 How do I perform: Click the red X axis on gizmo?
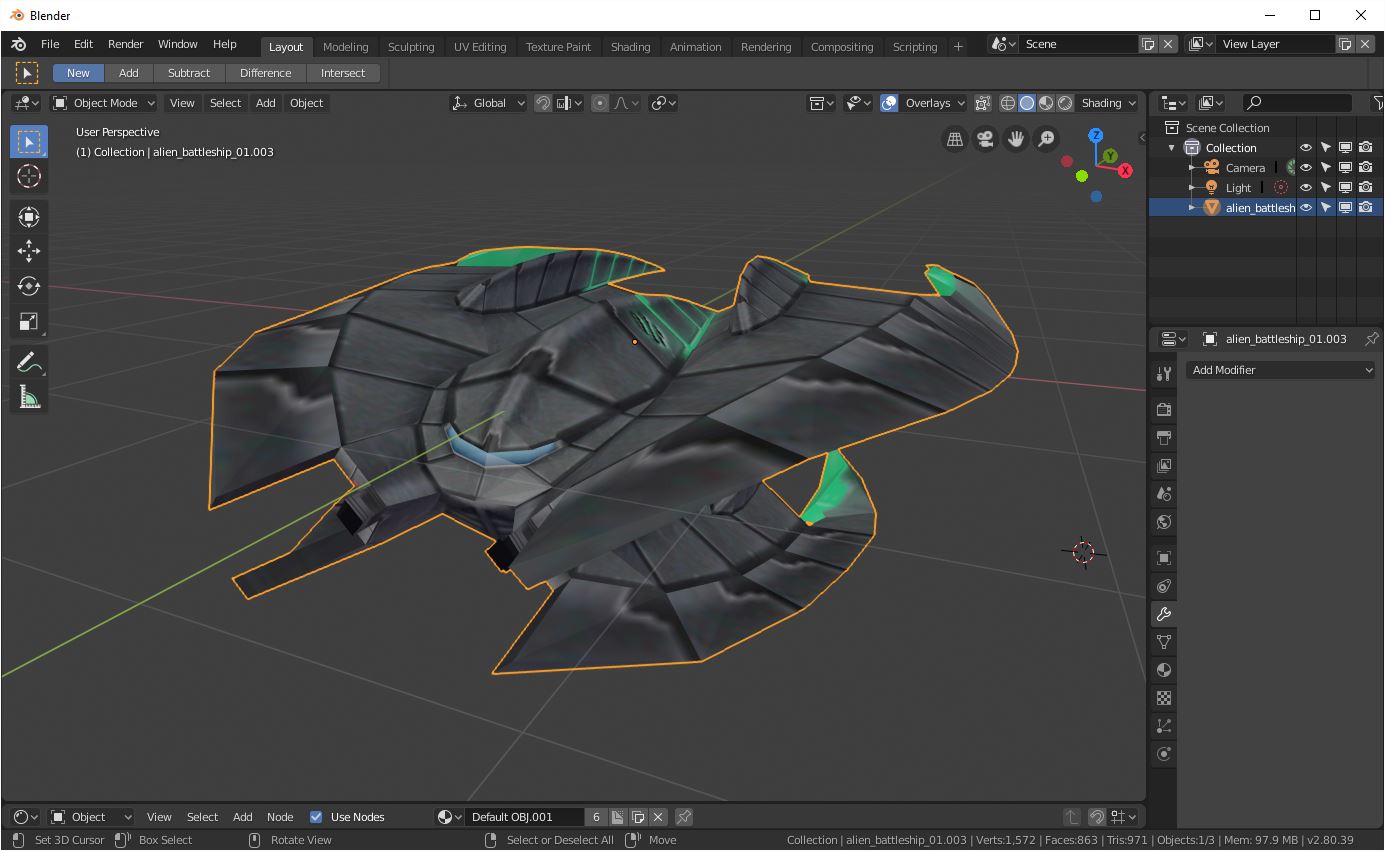[1125, 171]
